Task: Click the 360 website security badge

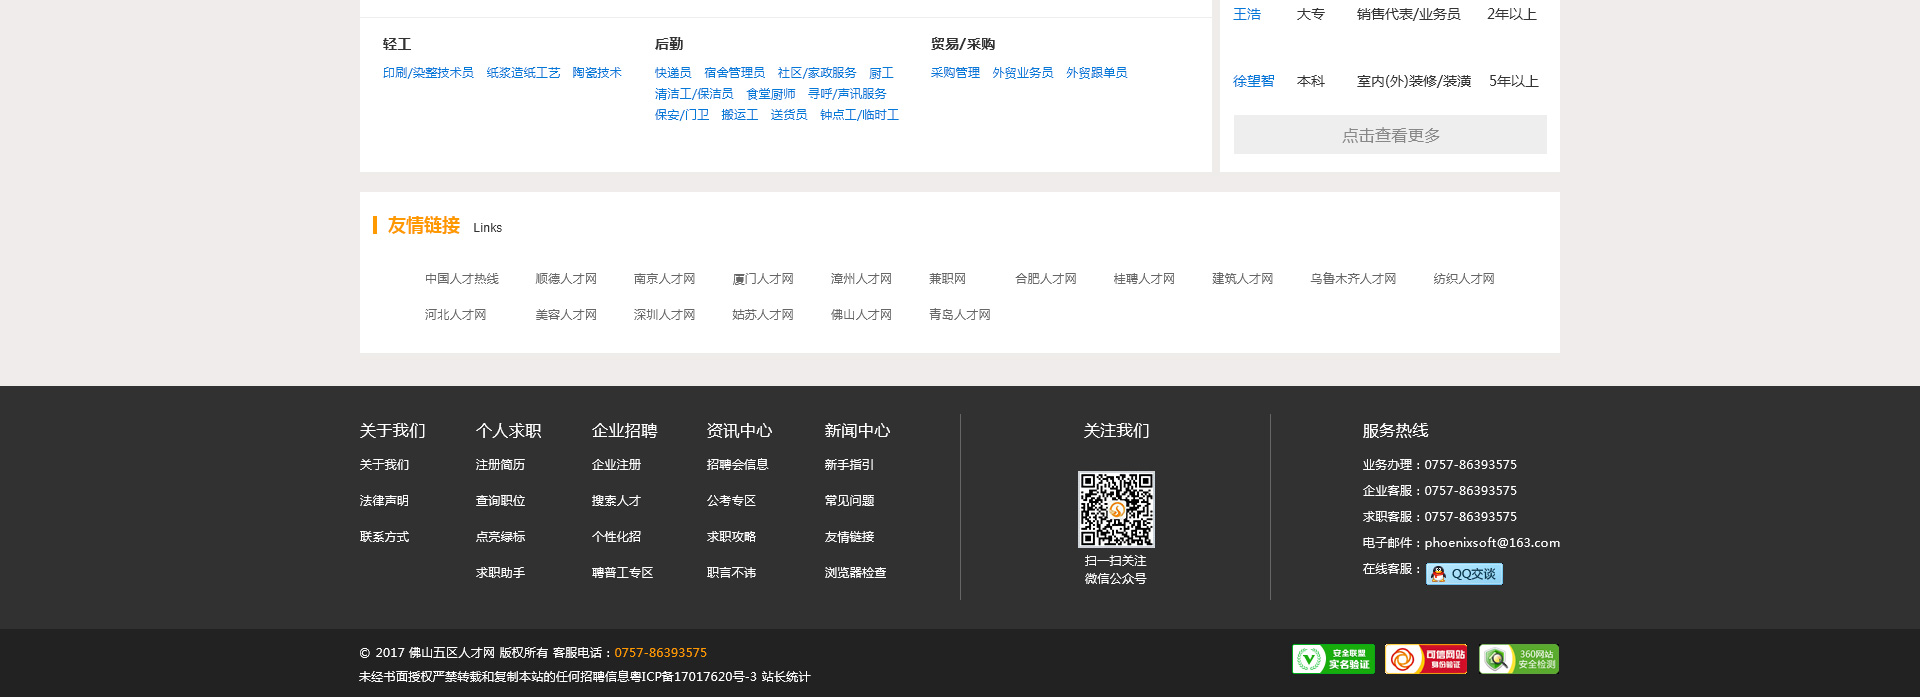Action: pyautogui.click(x=1518, y=659)
